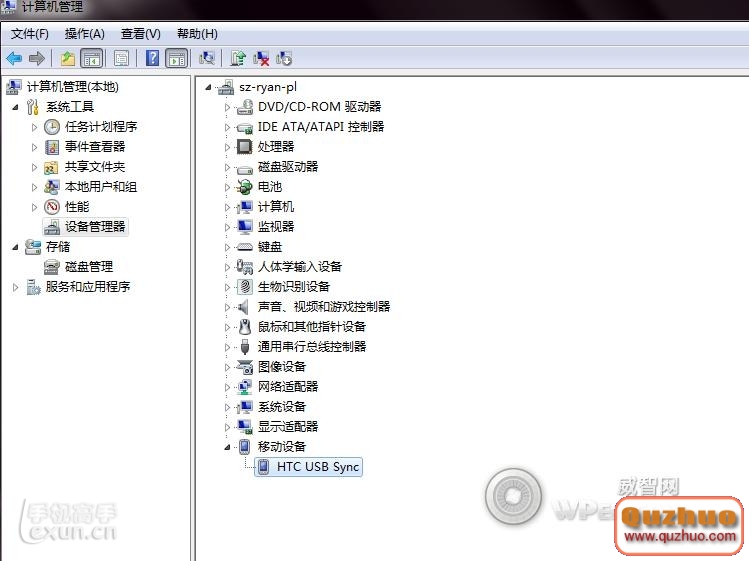Select the 电池 text label

click(x=270, y=187)
